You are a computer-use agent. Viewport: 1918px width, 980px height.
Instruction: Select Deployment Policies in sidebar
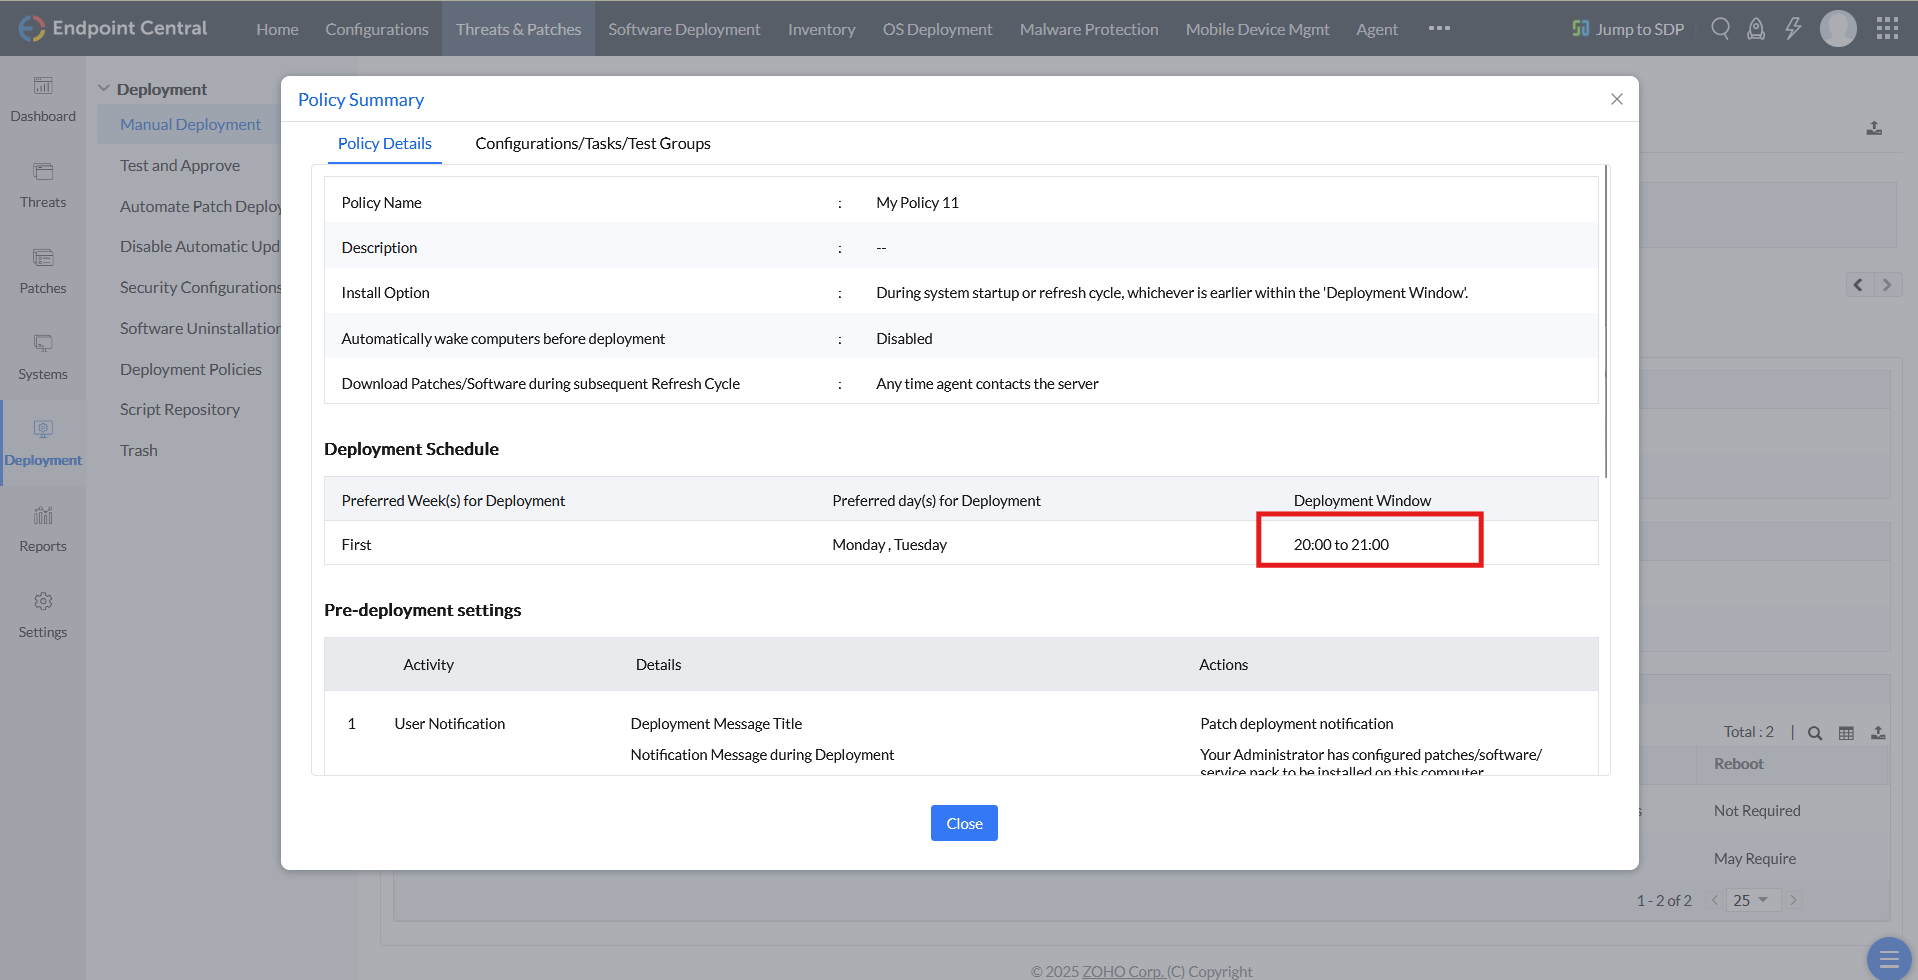pos(191,369)
